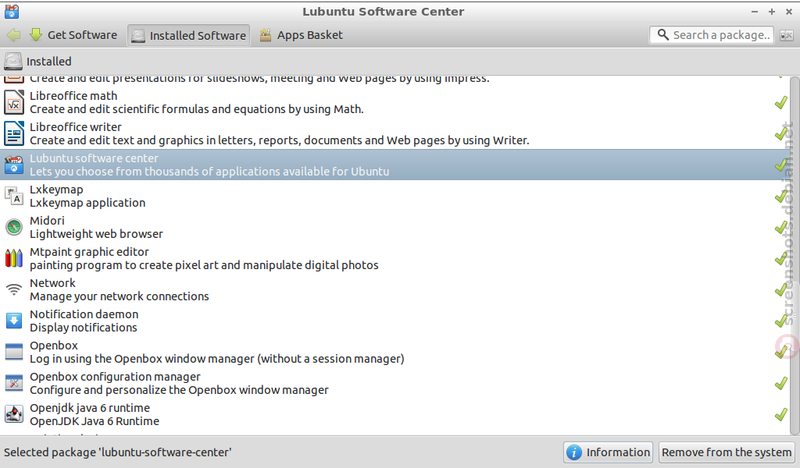The height and width of the screenshot is (468, 800).
Task: Select 'Mtpaint graphic editor' row title
Action: pos(89,252)
